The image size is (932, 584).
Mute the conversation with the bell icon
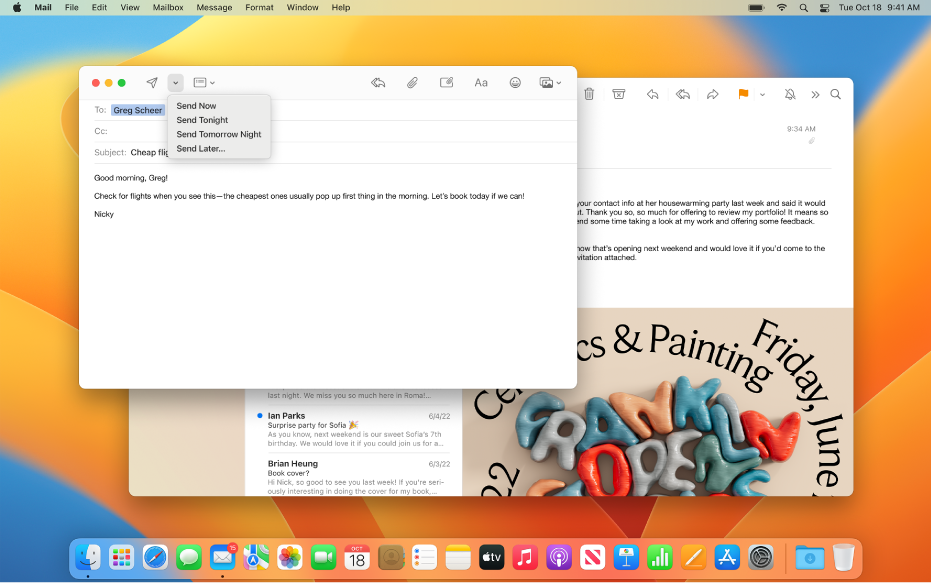click(790, 94)
